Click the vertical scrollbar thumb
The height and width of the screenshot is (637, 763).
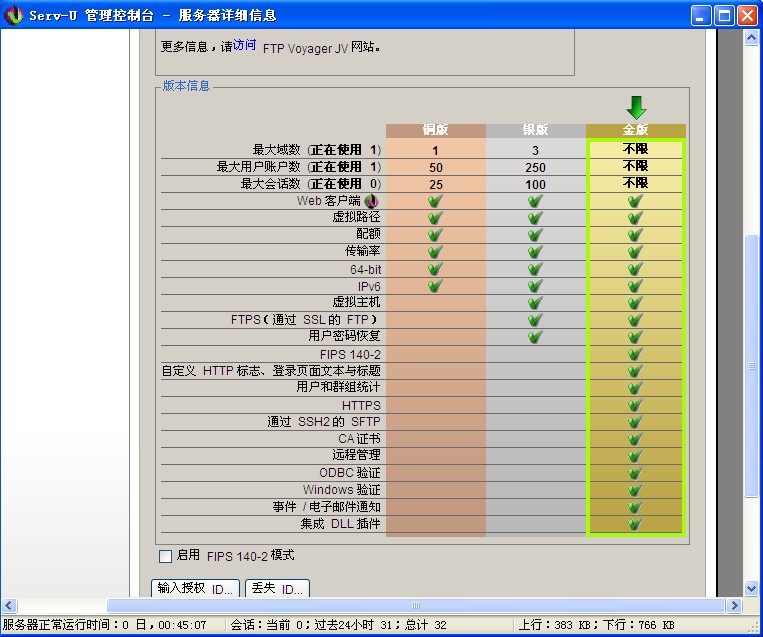tap(751, 366)
